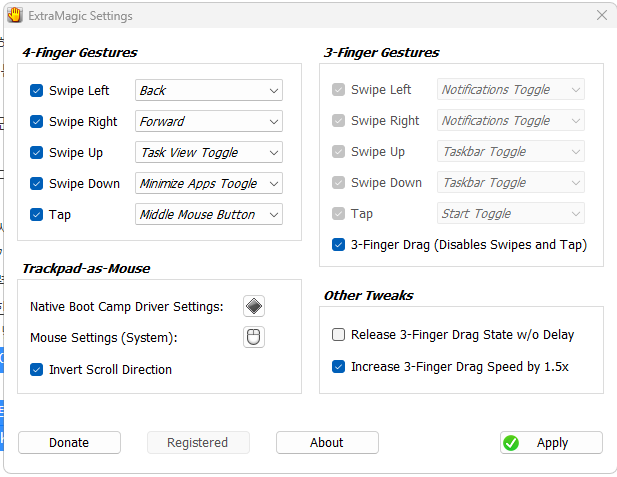Disable Invert Scroll Direction

click(x=37, y=370)
